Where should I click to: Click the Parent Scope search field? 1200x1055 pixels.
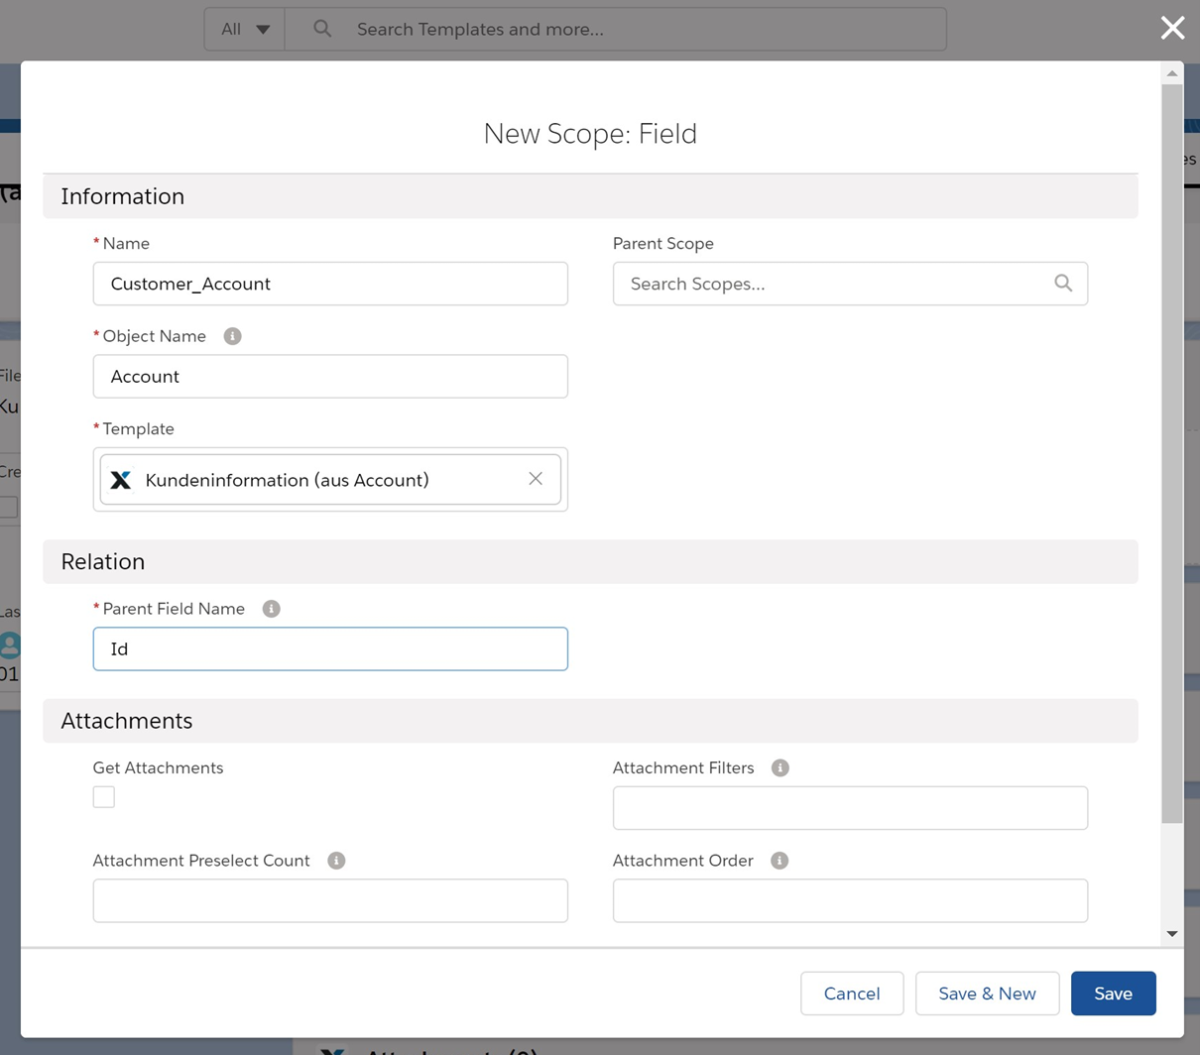click(x=850, y=284)
